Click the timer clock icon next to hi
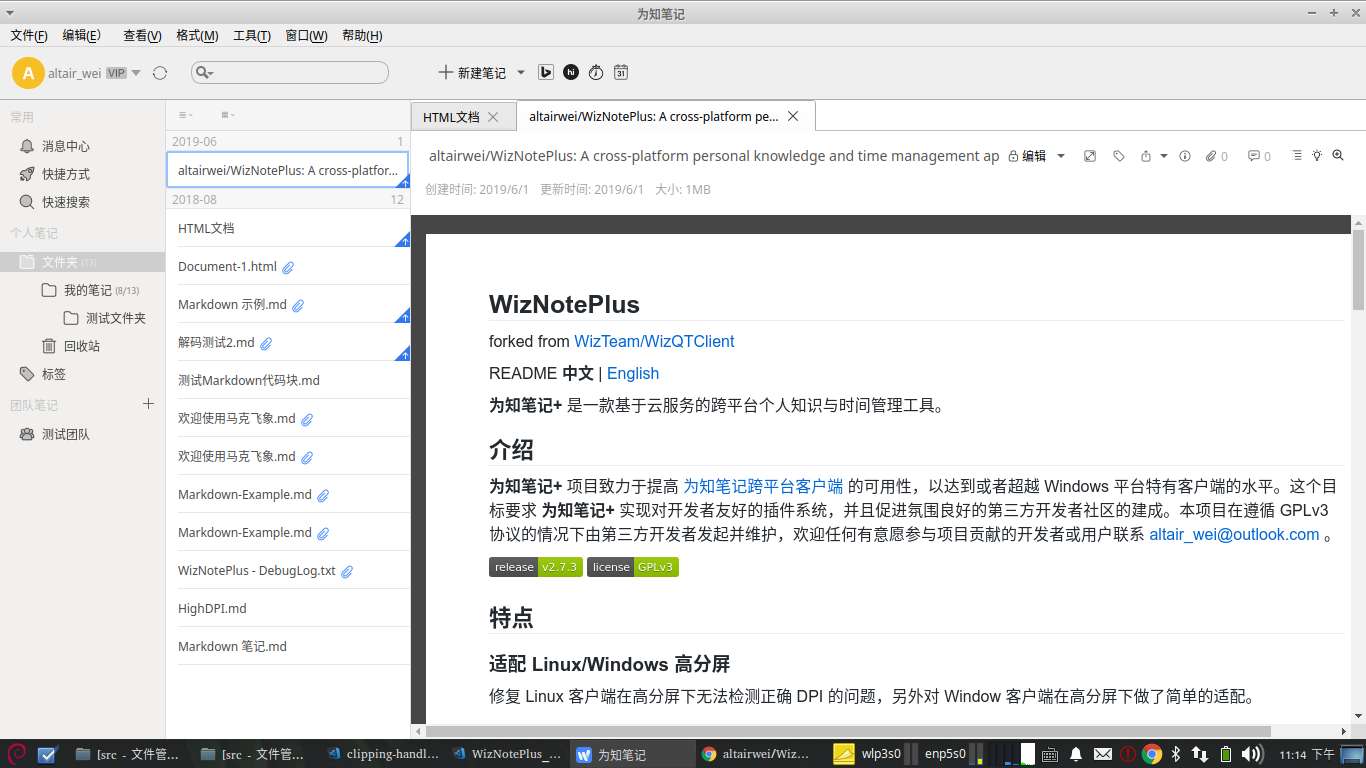 [595, 72]
